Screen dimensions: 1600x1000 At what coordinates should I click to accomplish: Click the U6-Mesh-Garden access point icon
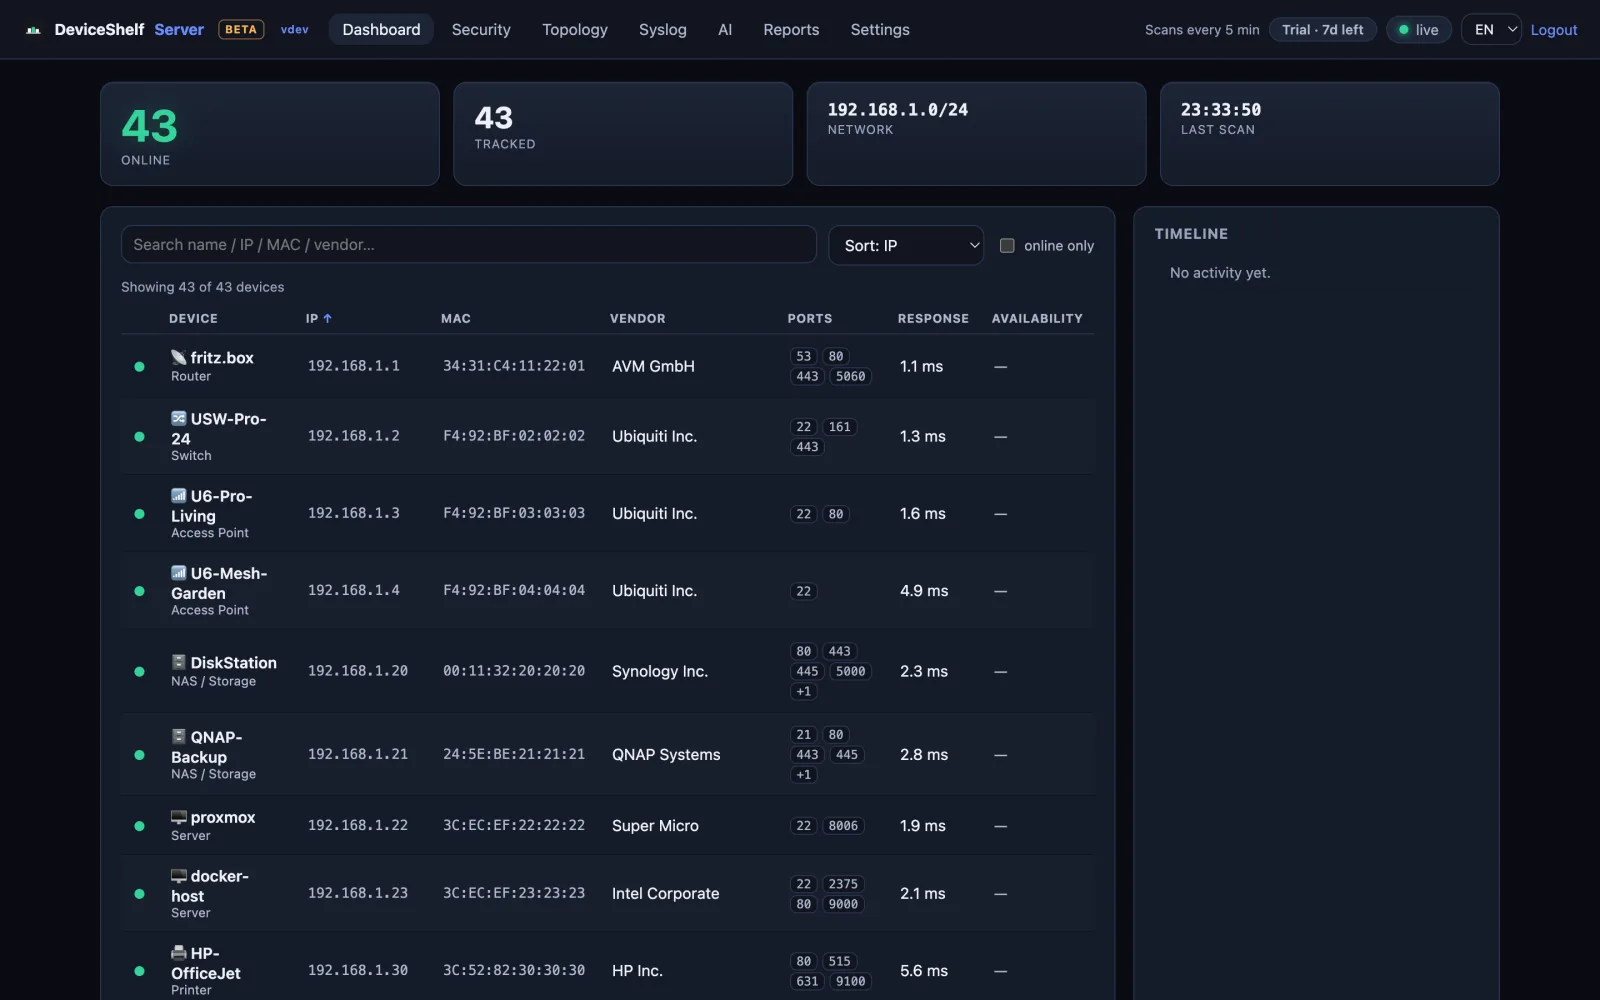click(179, 573)
